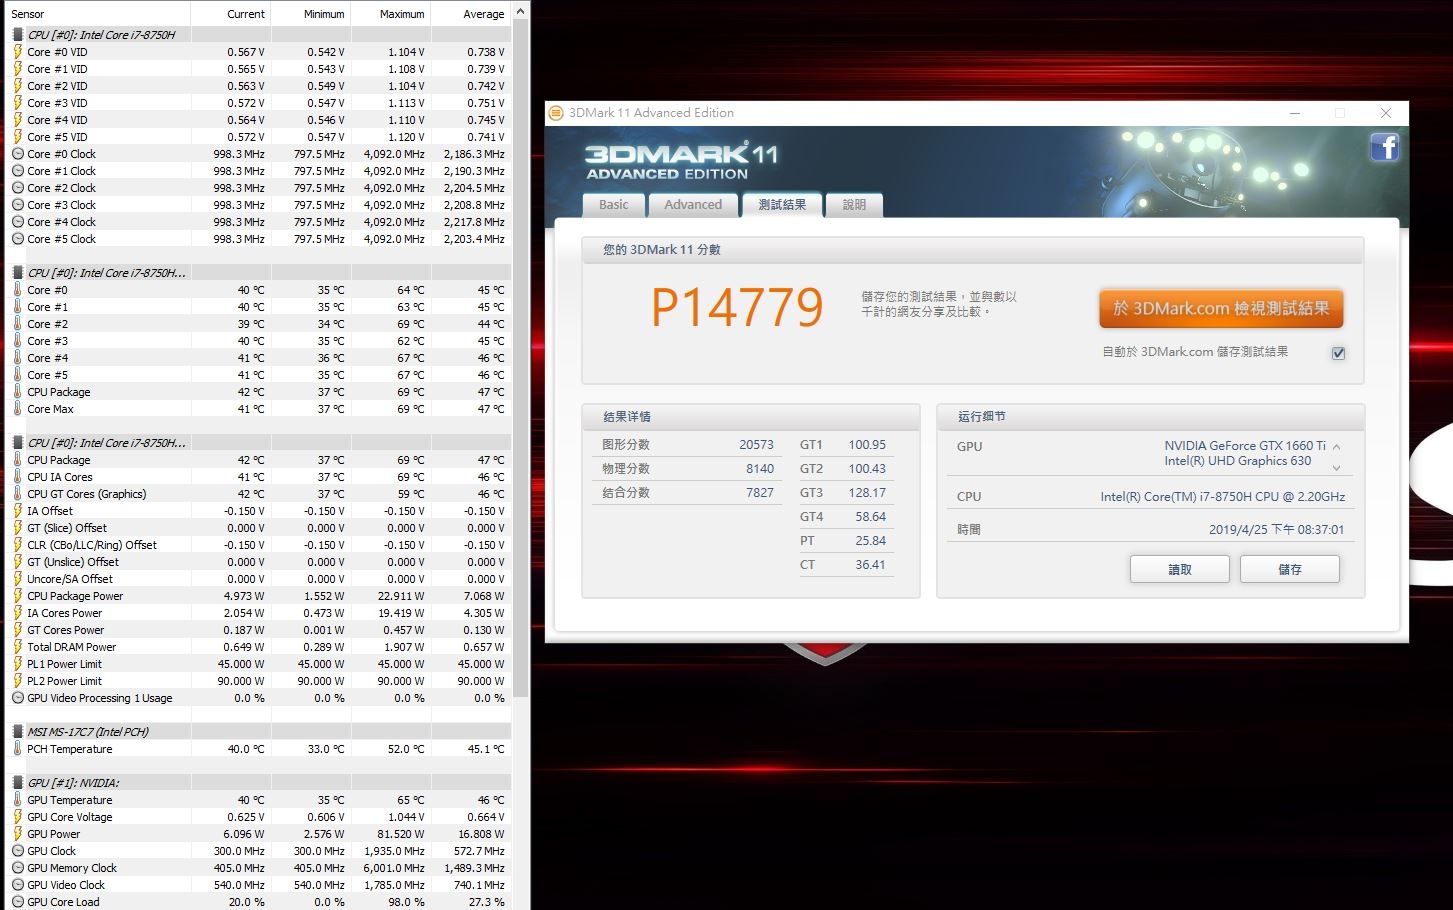Click the 3DMark 11 title bar app icon

click(556, 113)
